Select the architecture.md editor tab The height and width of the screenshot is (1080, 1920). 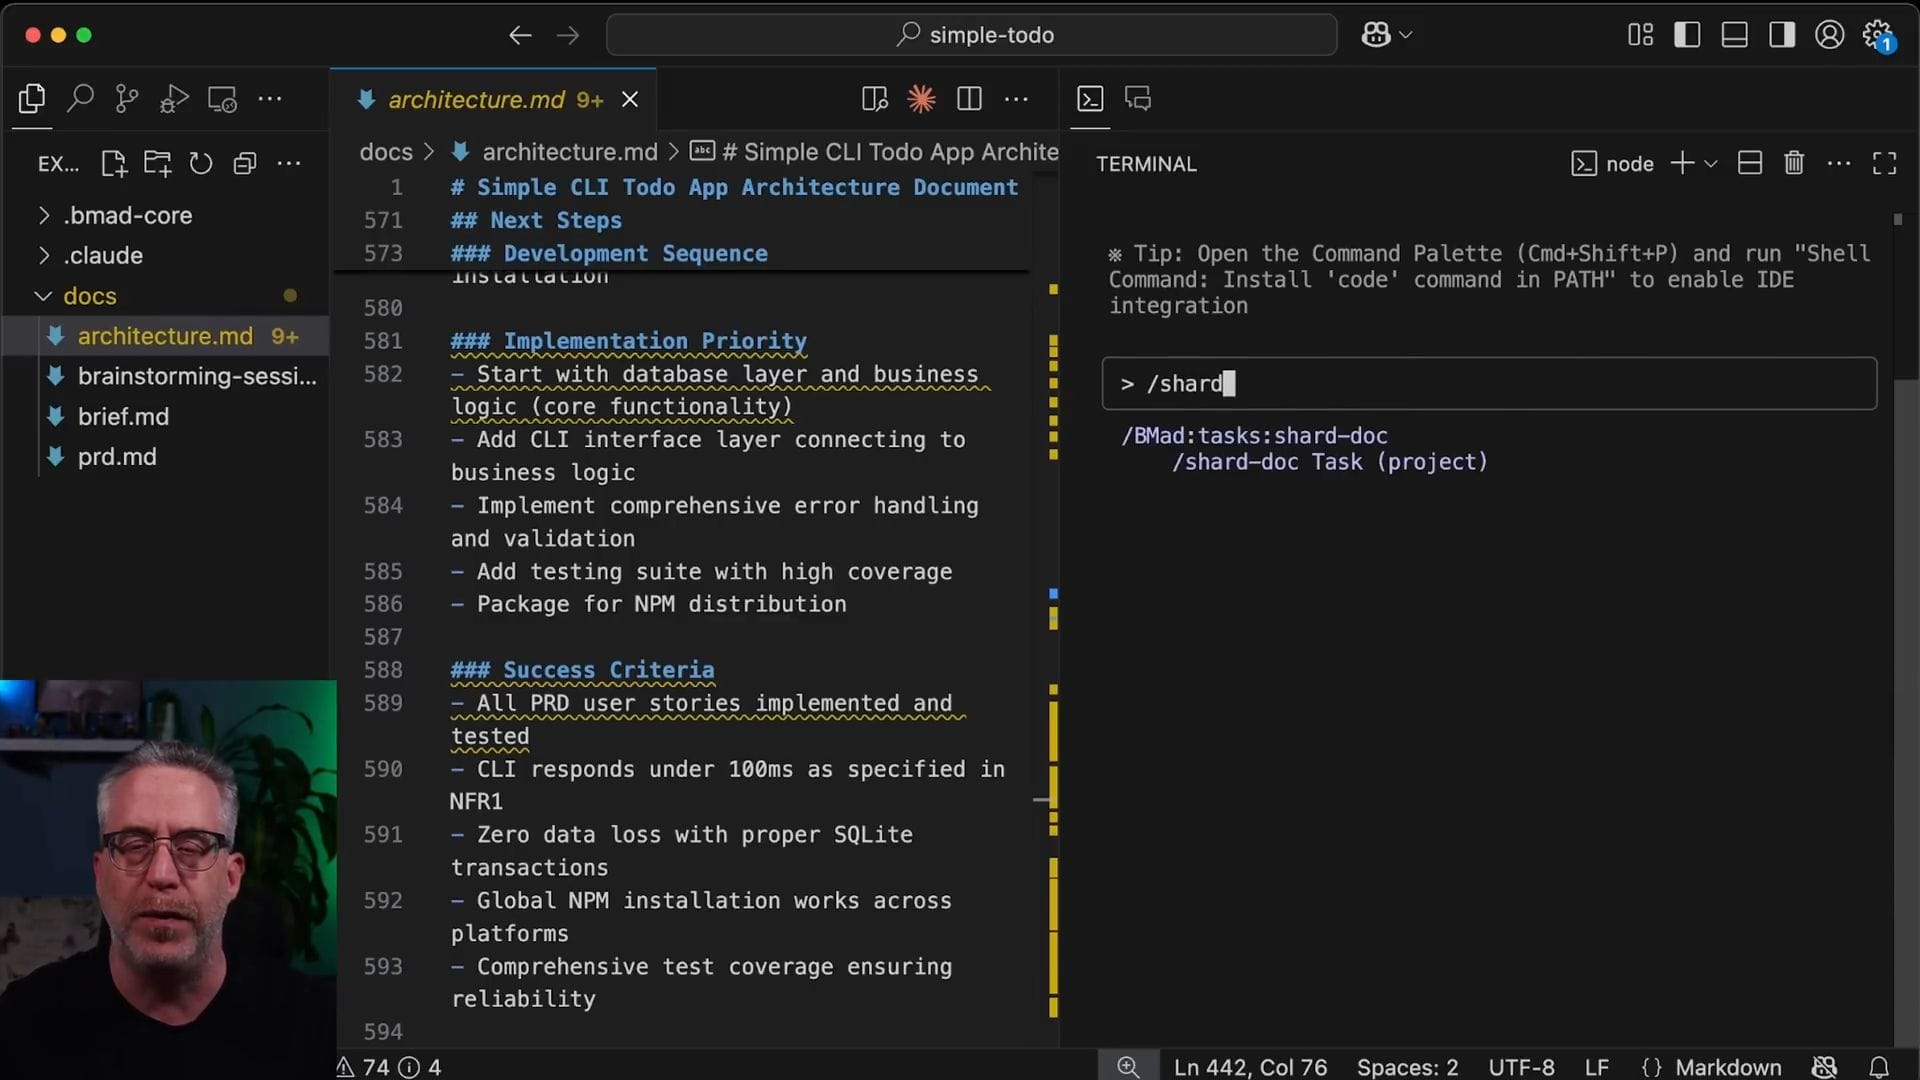[x=477, y=100]
